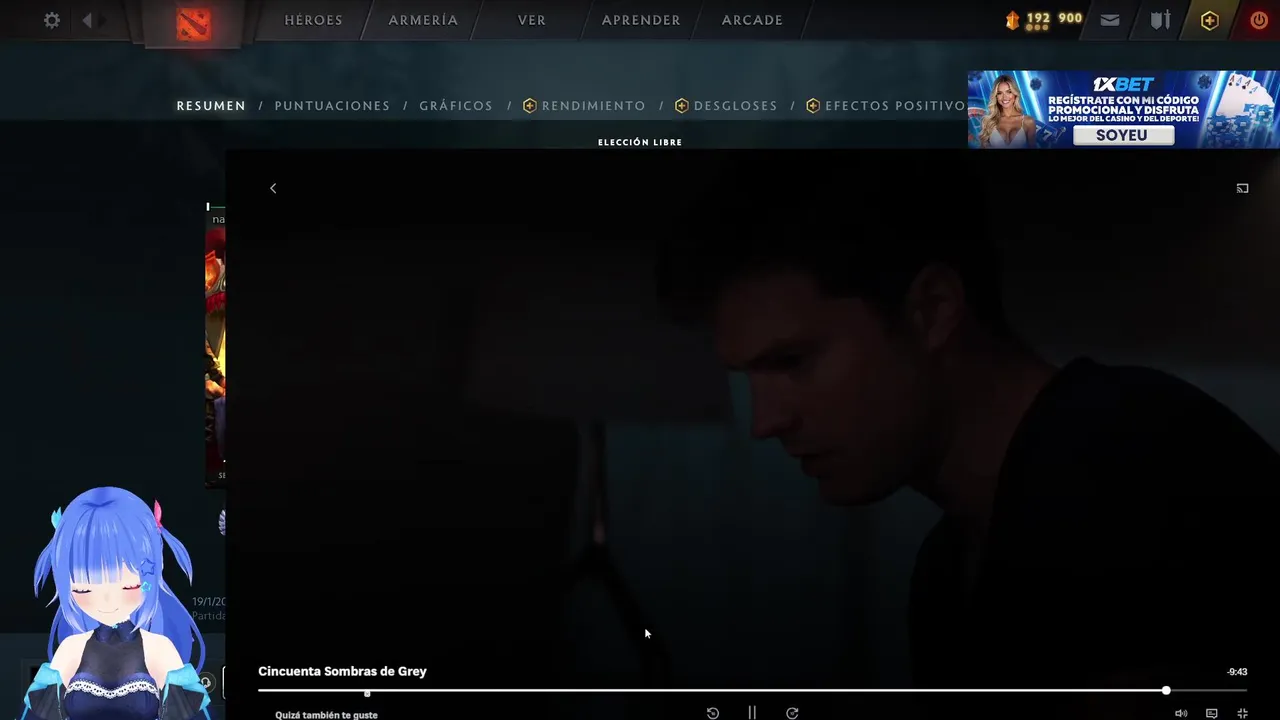Open the Arcade menu
The image size is (1280, 720).
(752, 20)
